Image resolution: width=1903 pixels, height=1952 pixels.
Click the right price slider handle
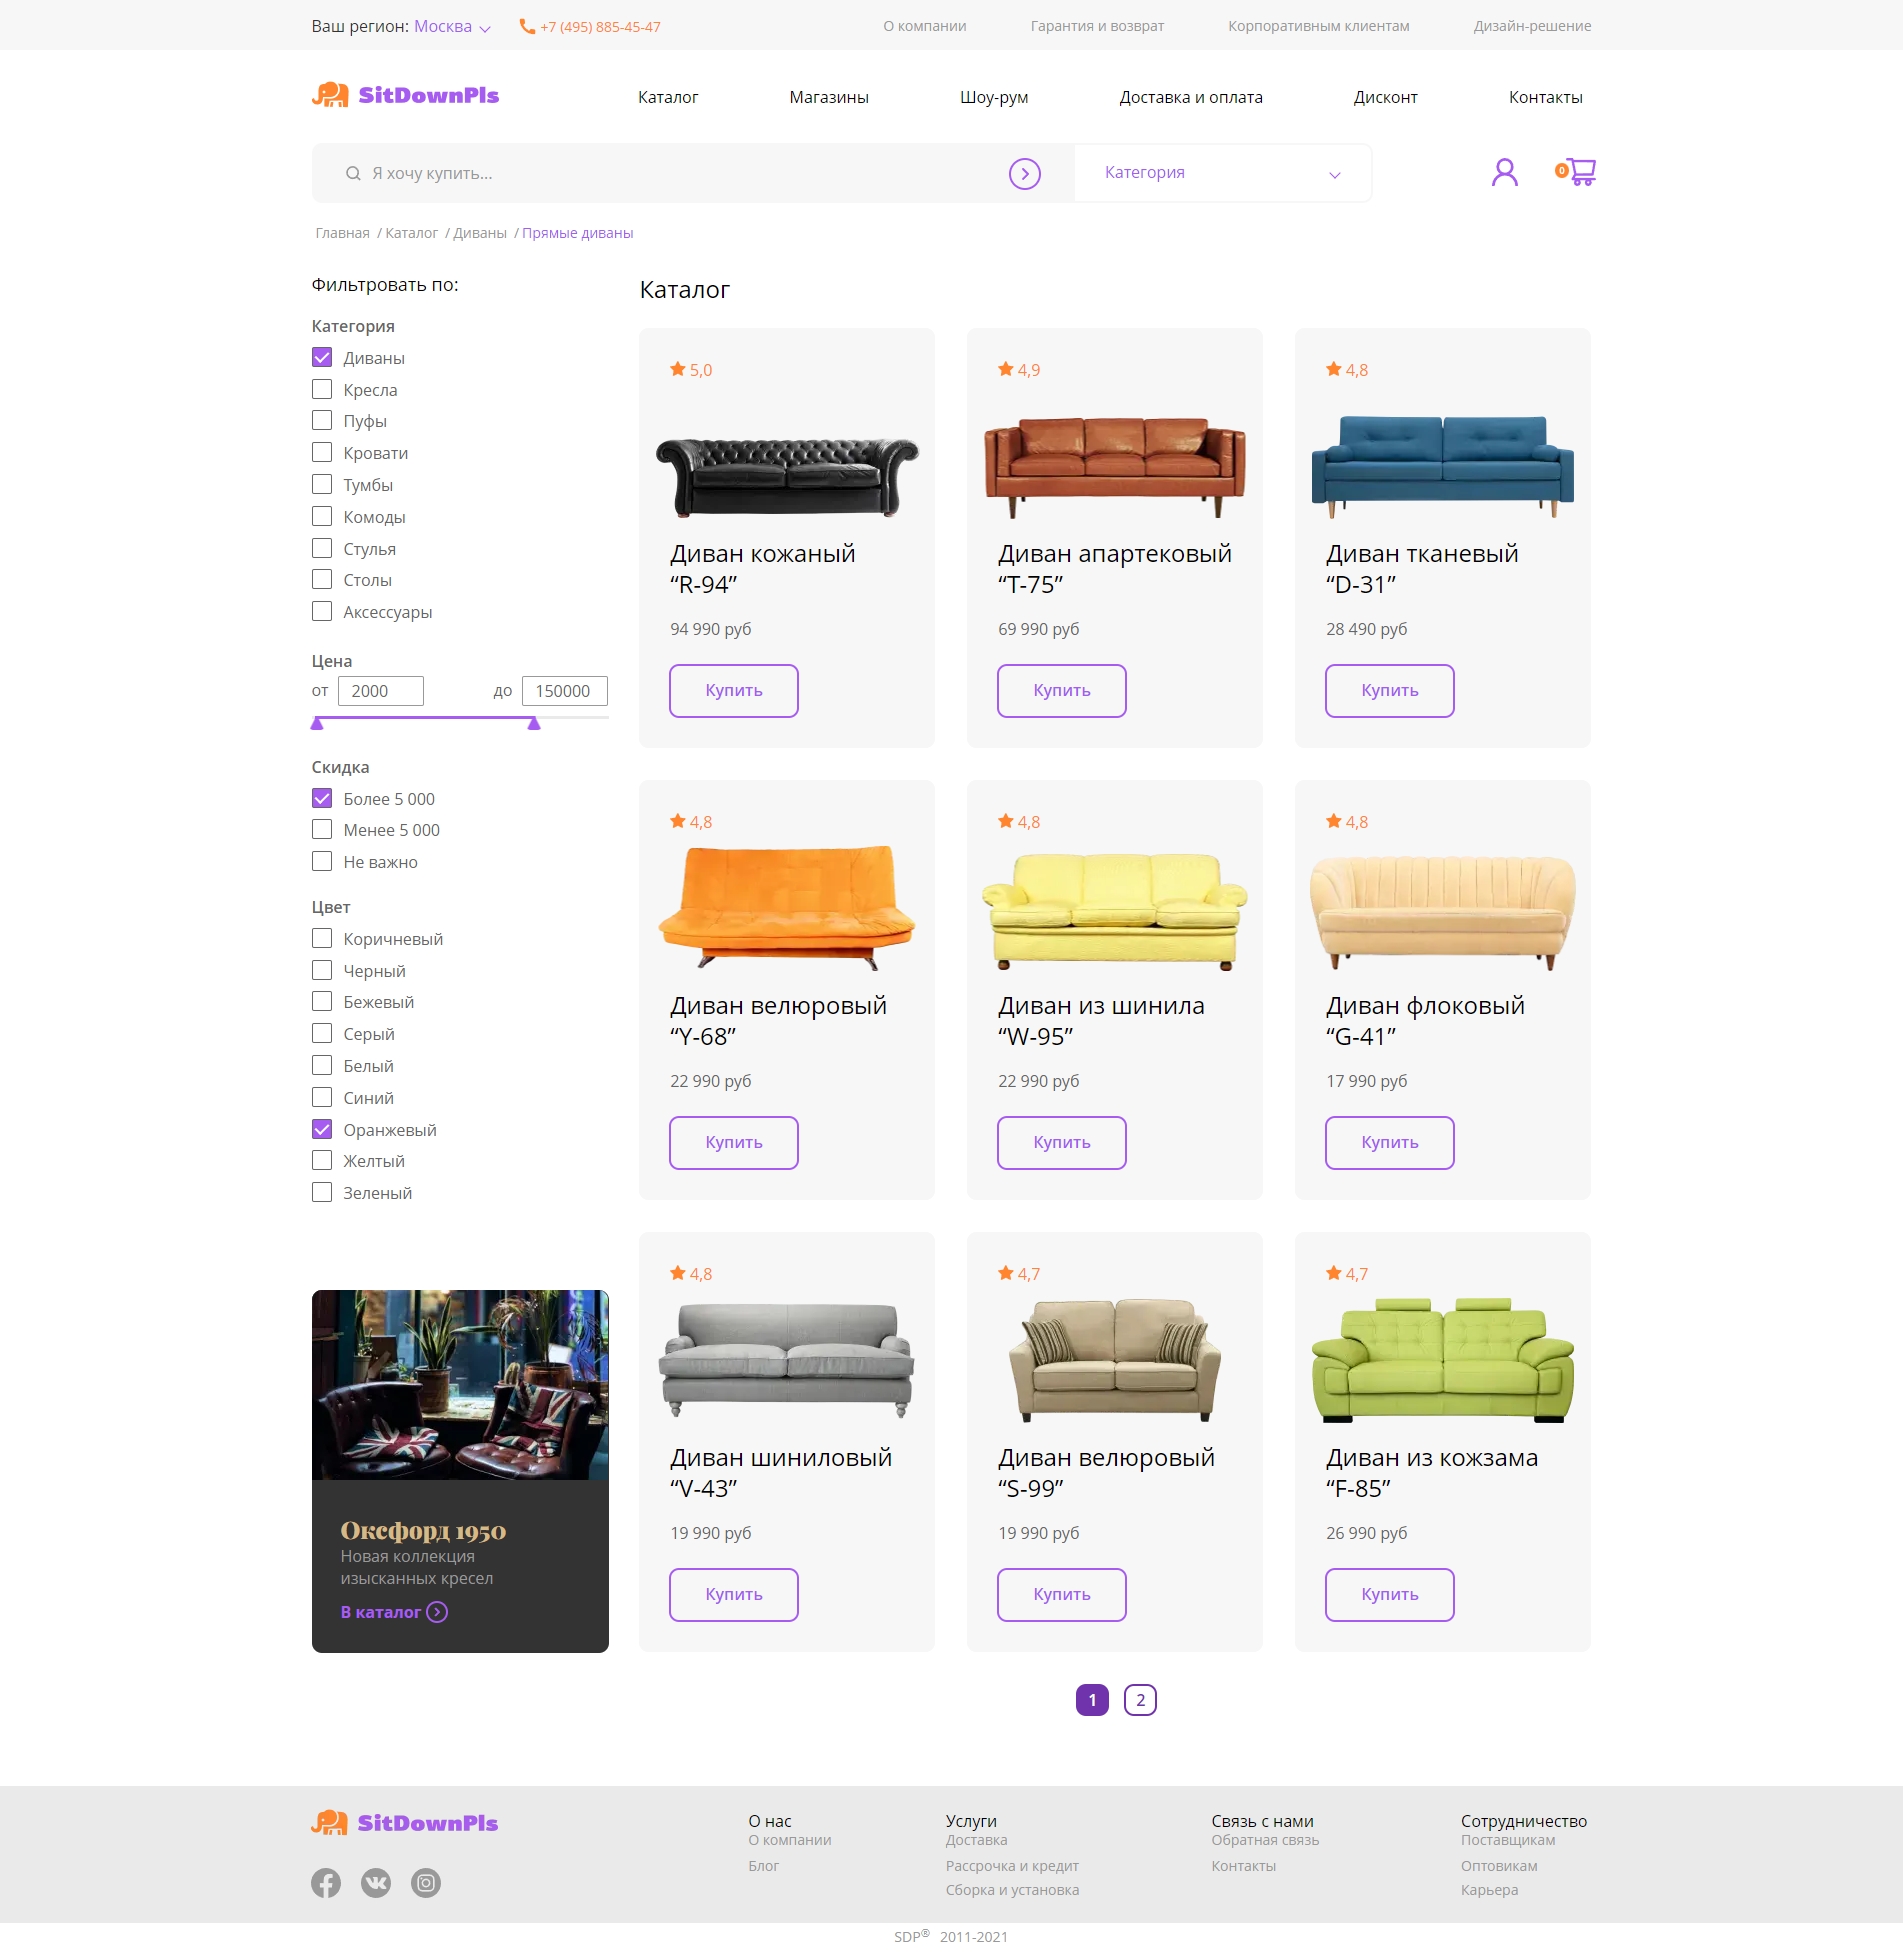click(x=534, y=723)
